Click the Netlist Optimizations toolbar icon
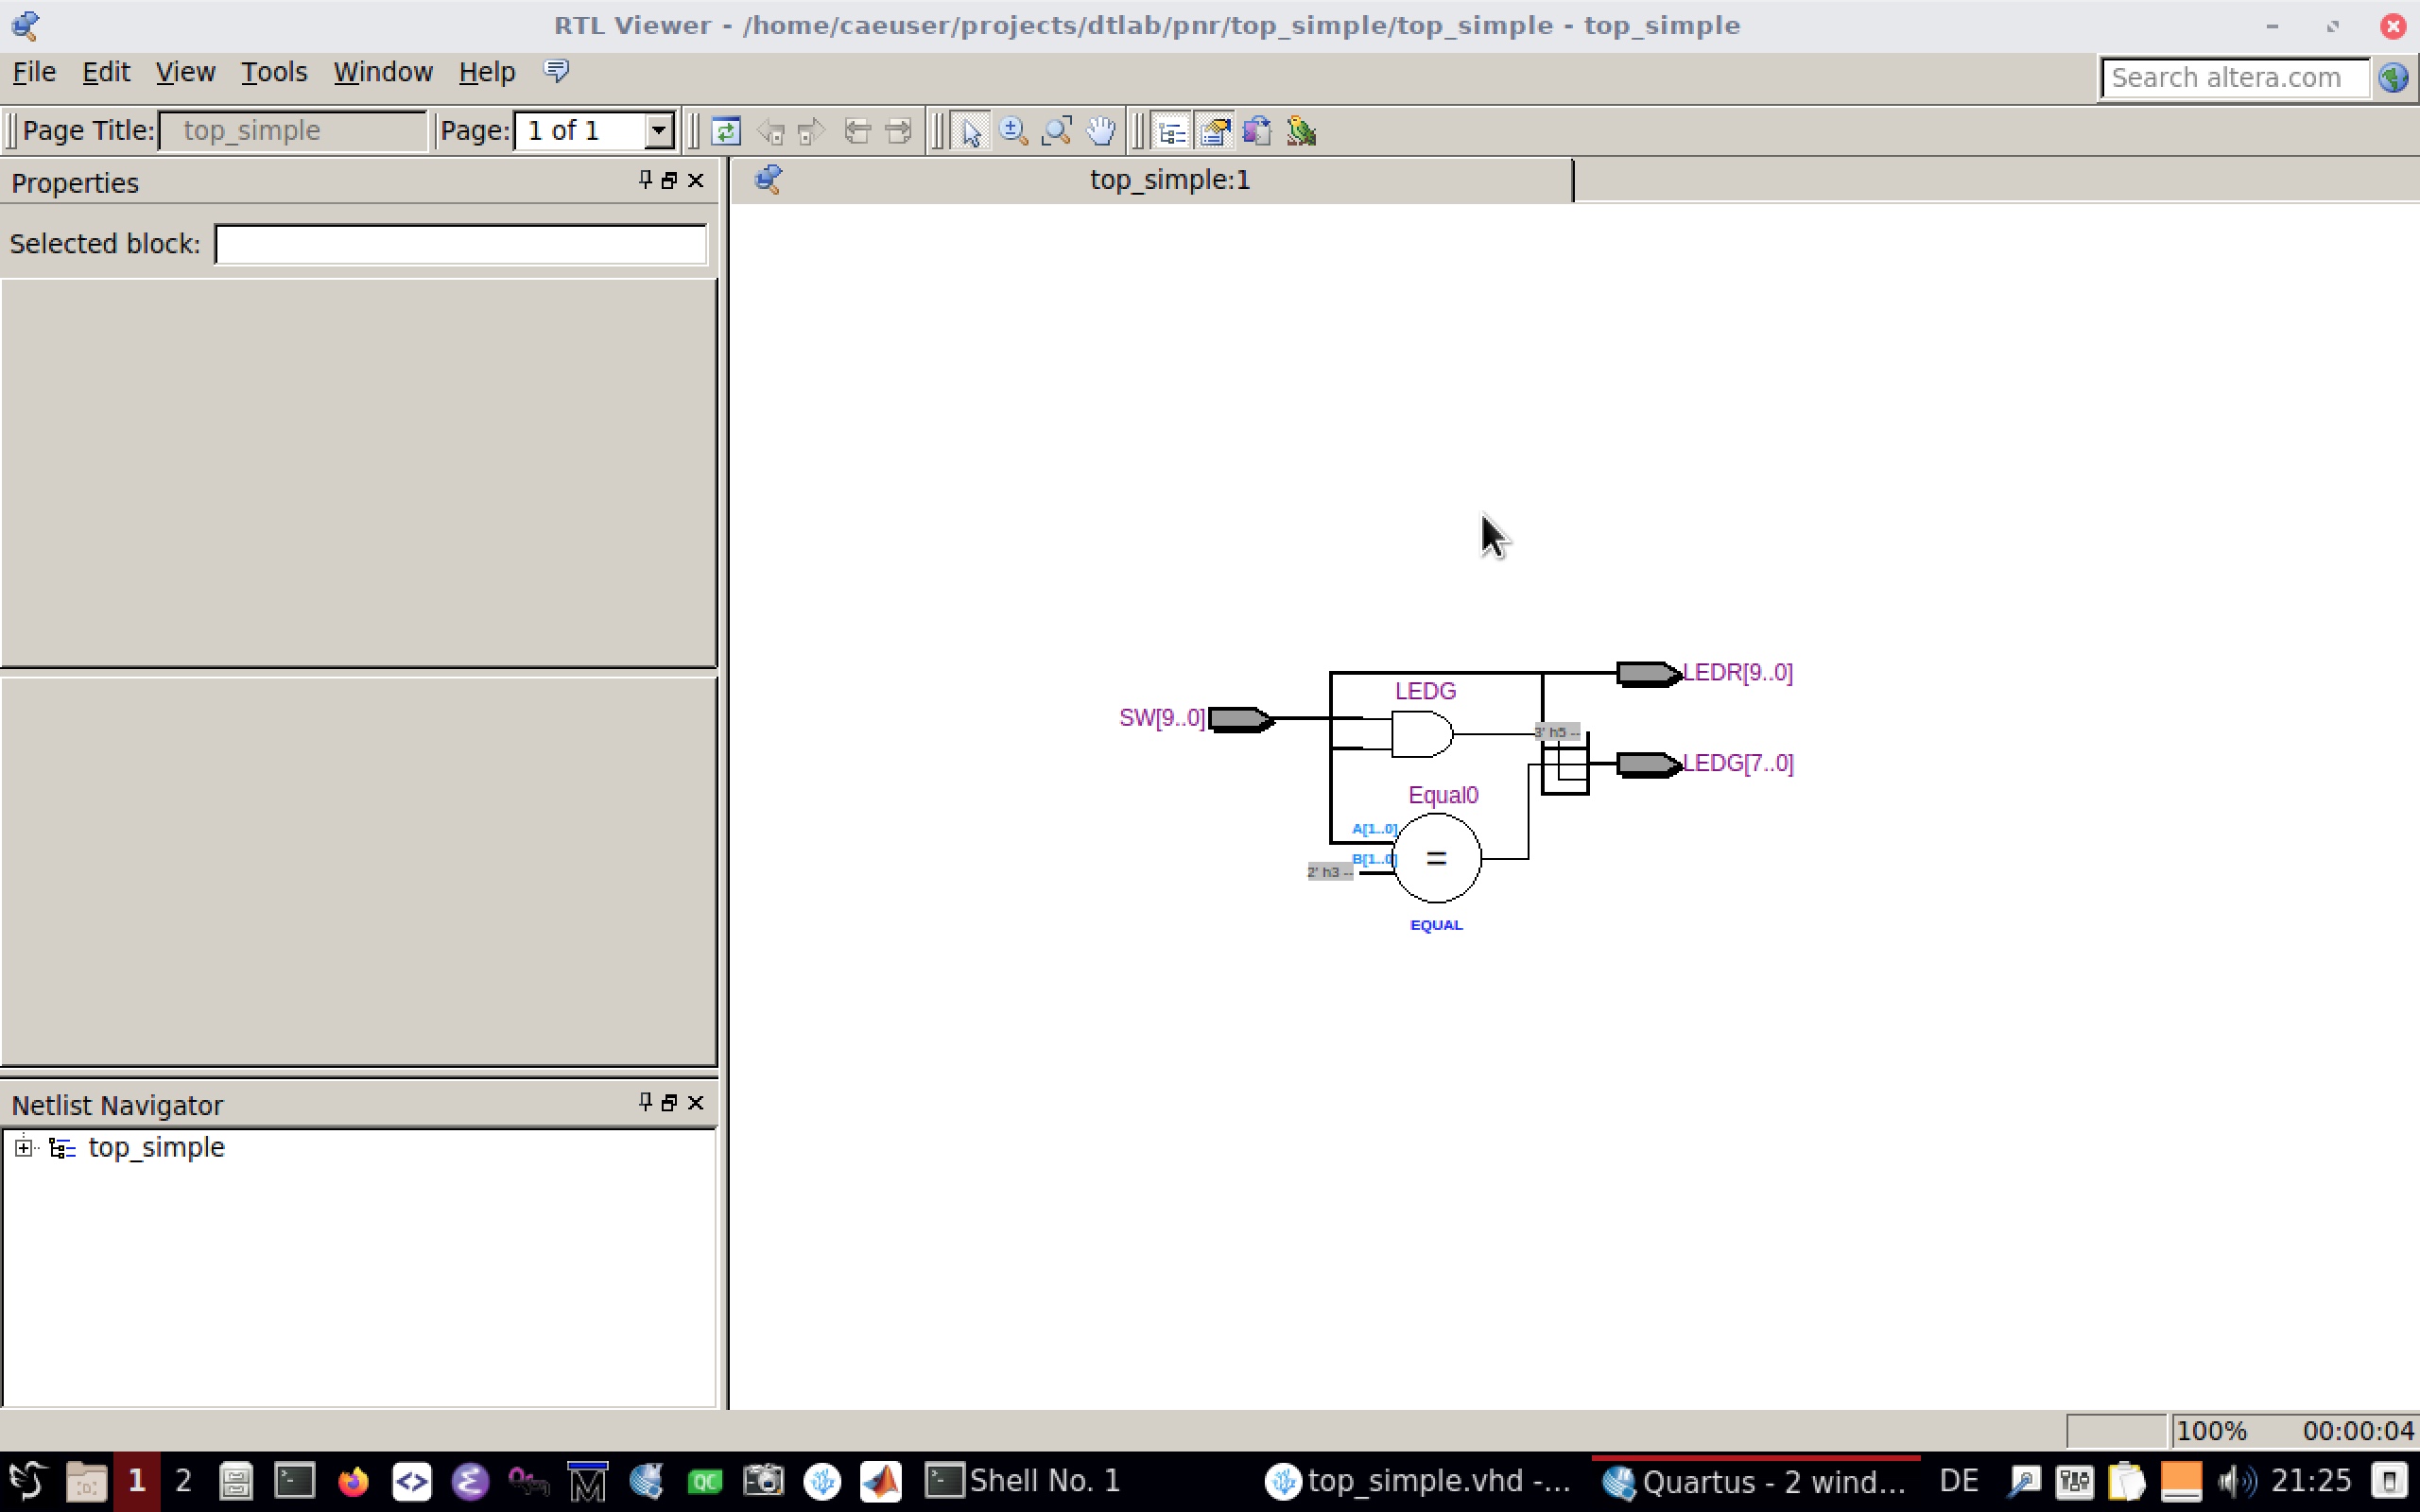This screenshot has width=2420, height=1512. pos(1258,131)
